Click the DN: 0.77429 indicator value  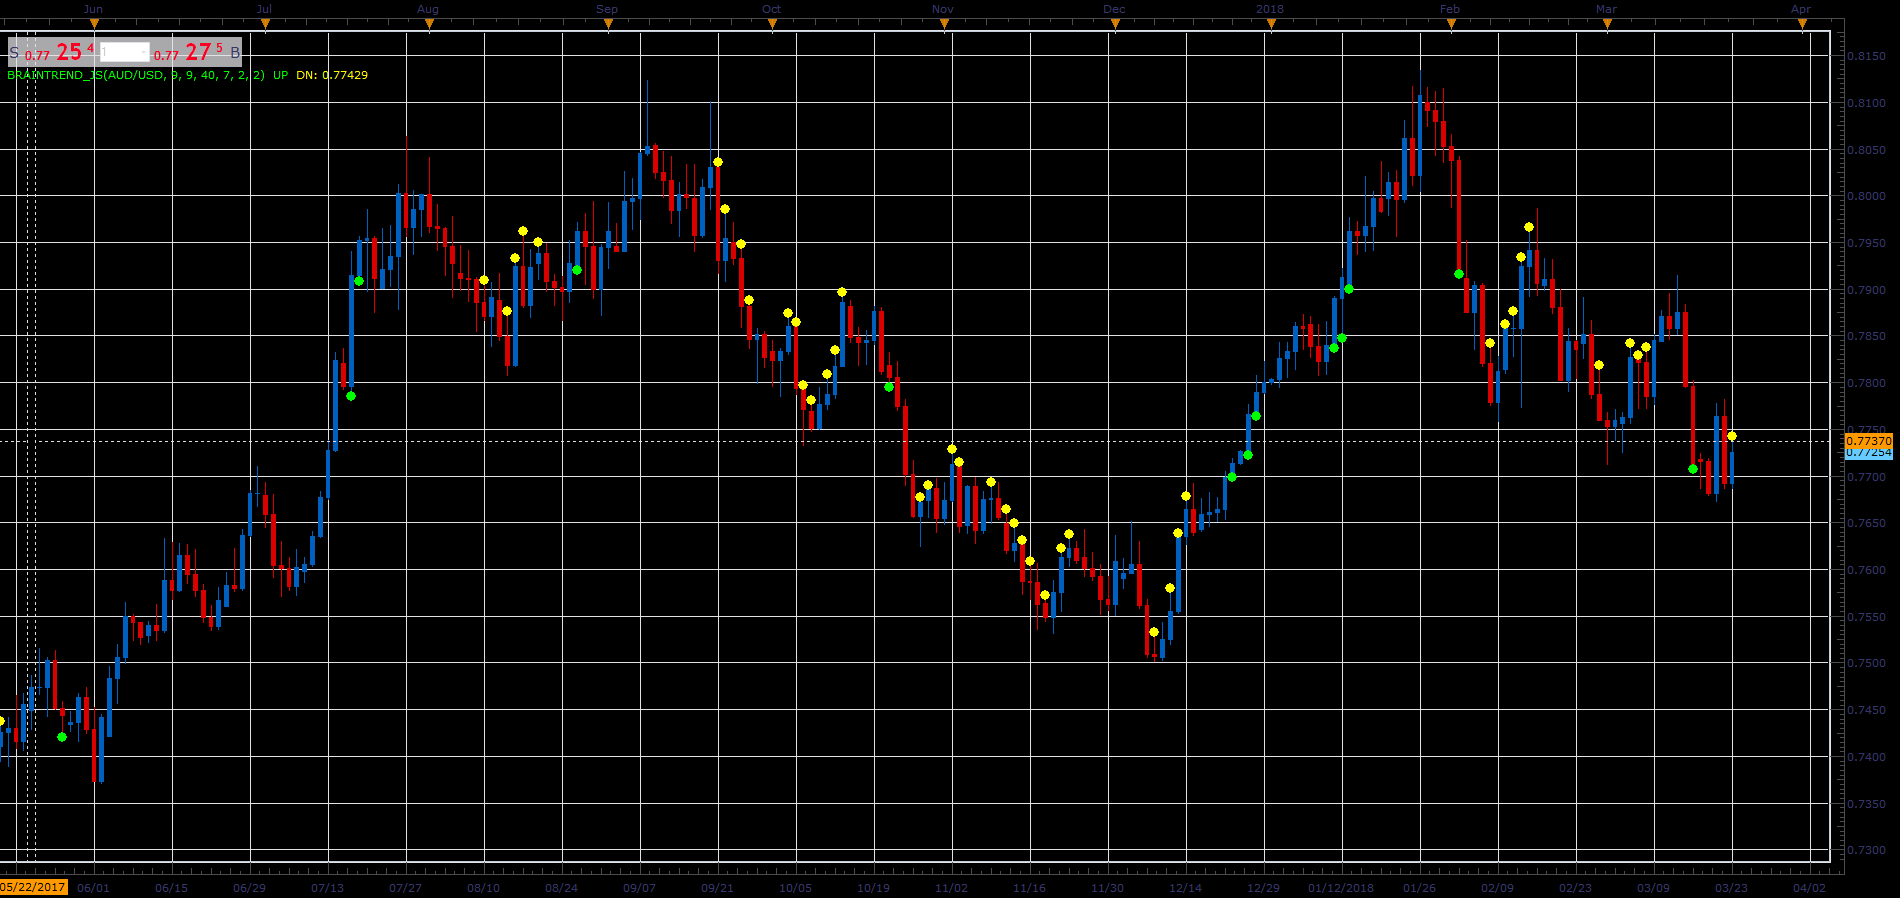pos(332,75)
